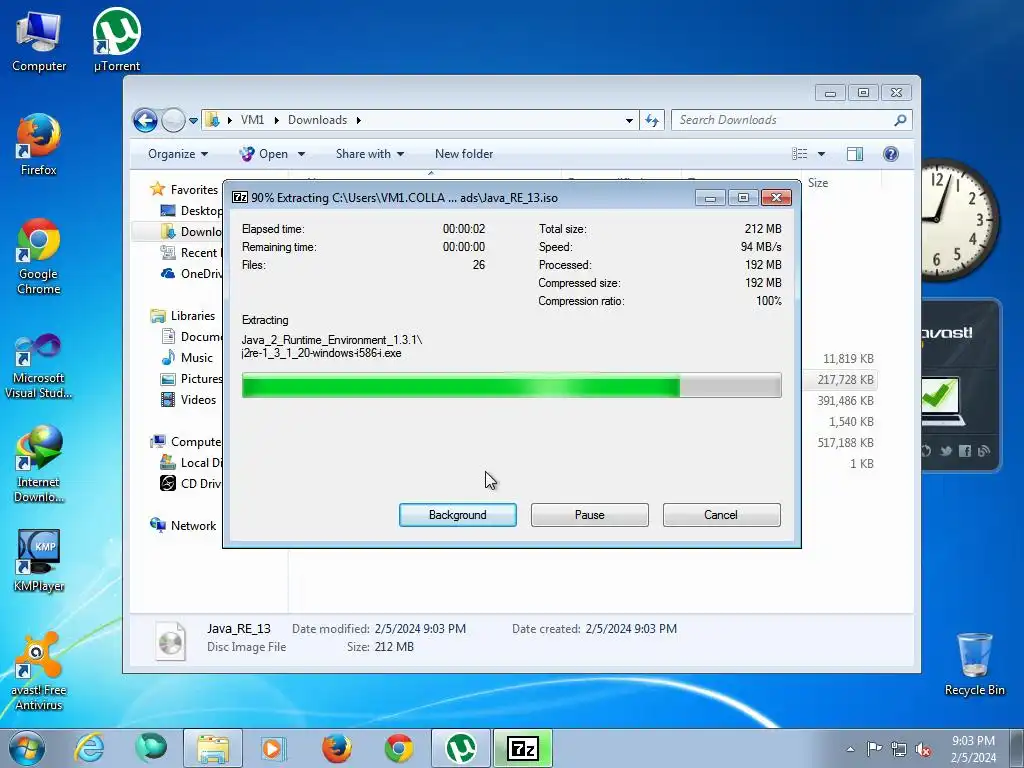Screen dimensions: 1024x768
Task: Open Chrome from the taskbar
Action: [x=398, y=748]
